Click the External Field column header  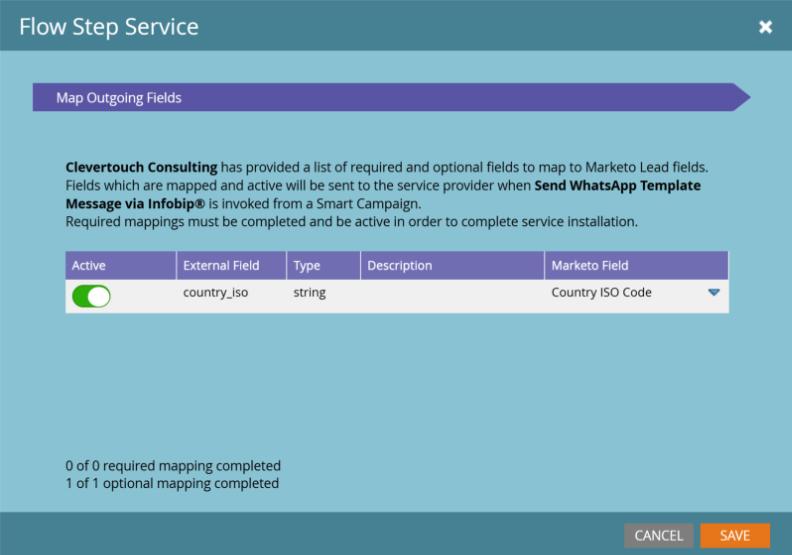pyautogui.click(x=231, y=266)
